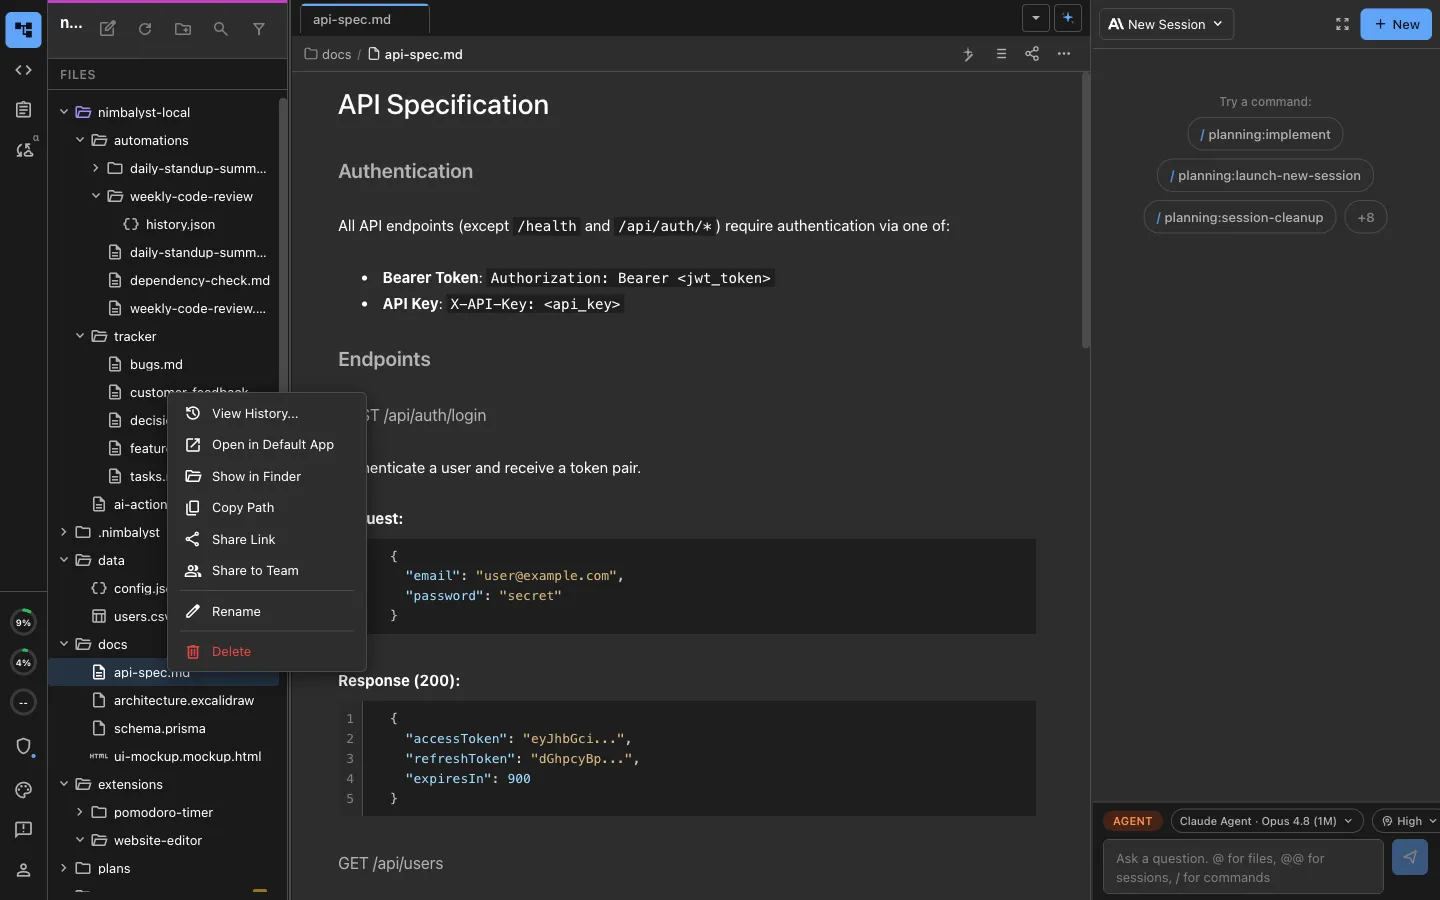Open the High effort dropdown
Screen dimensions: 1440x900
[1408, 821]
